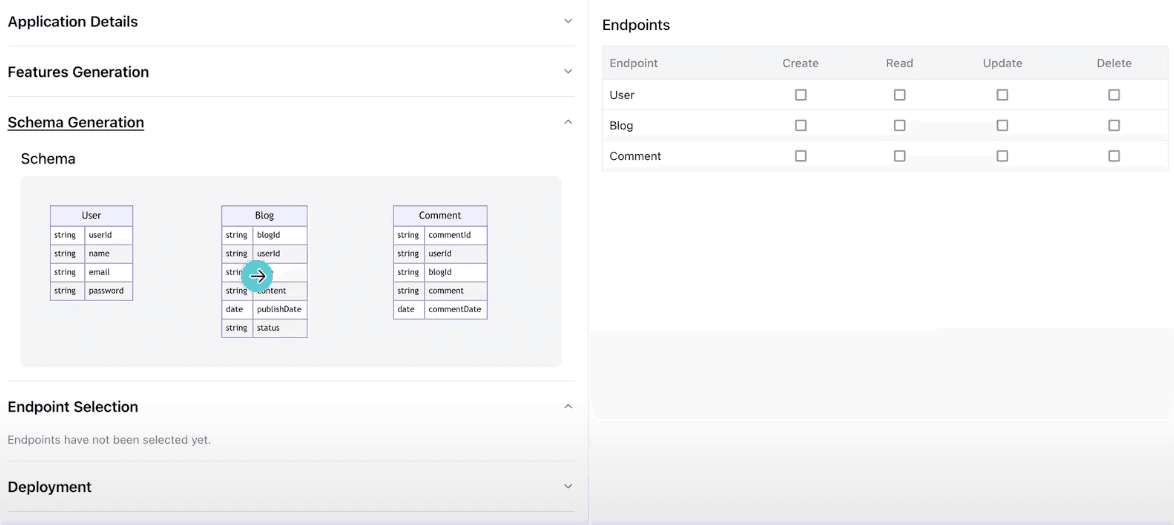The image size is (1174, 525).
Task: Tick the User Delete checkbox
Action: (1114, 95)
